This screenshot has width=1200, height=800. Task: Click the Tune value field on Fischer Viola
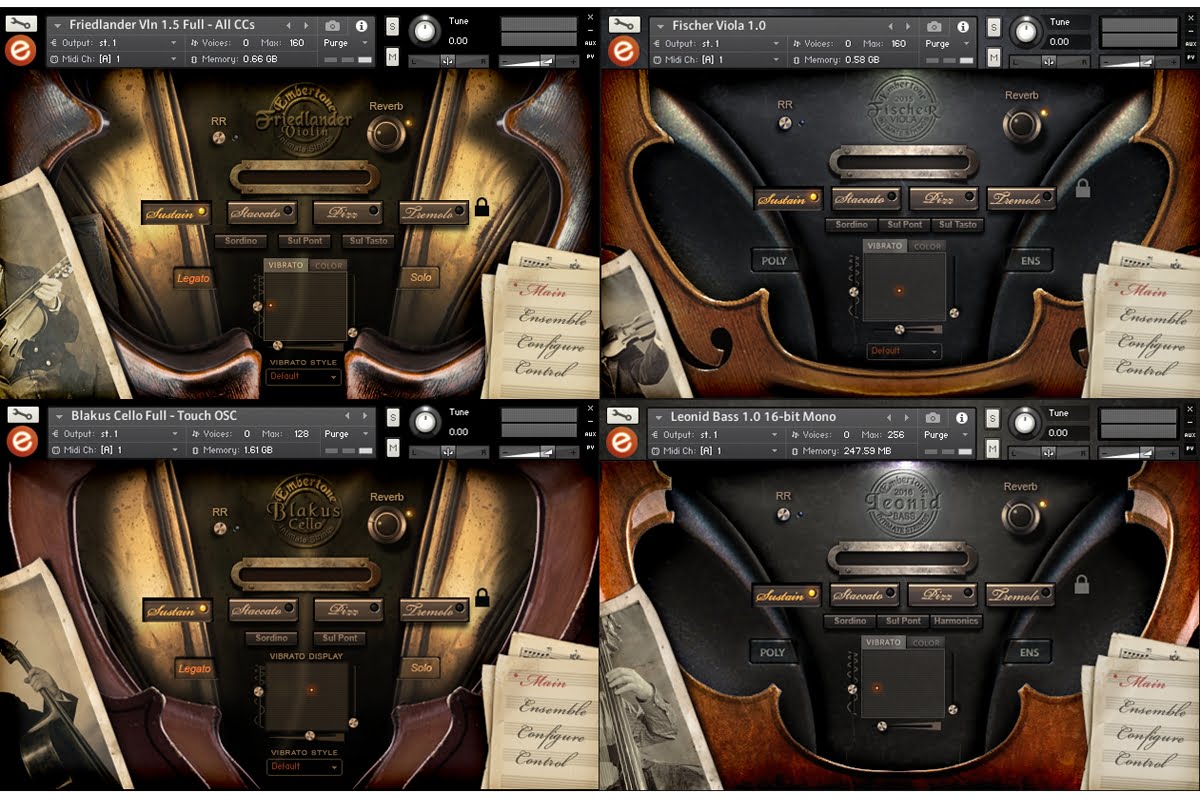(1065, 42)
